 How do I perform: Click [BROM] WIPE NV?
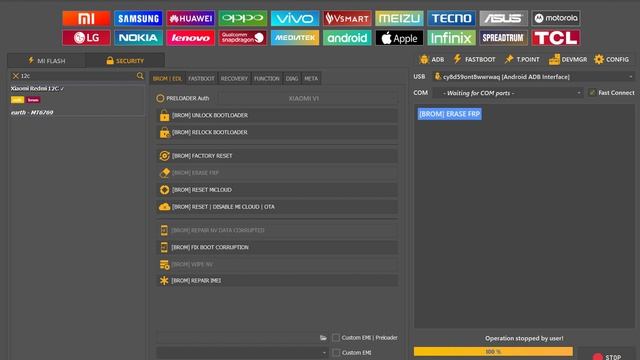coord(277,264)
